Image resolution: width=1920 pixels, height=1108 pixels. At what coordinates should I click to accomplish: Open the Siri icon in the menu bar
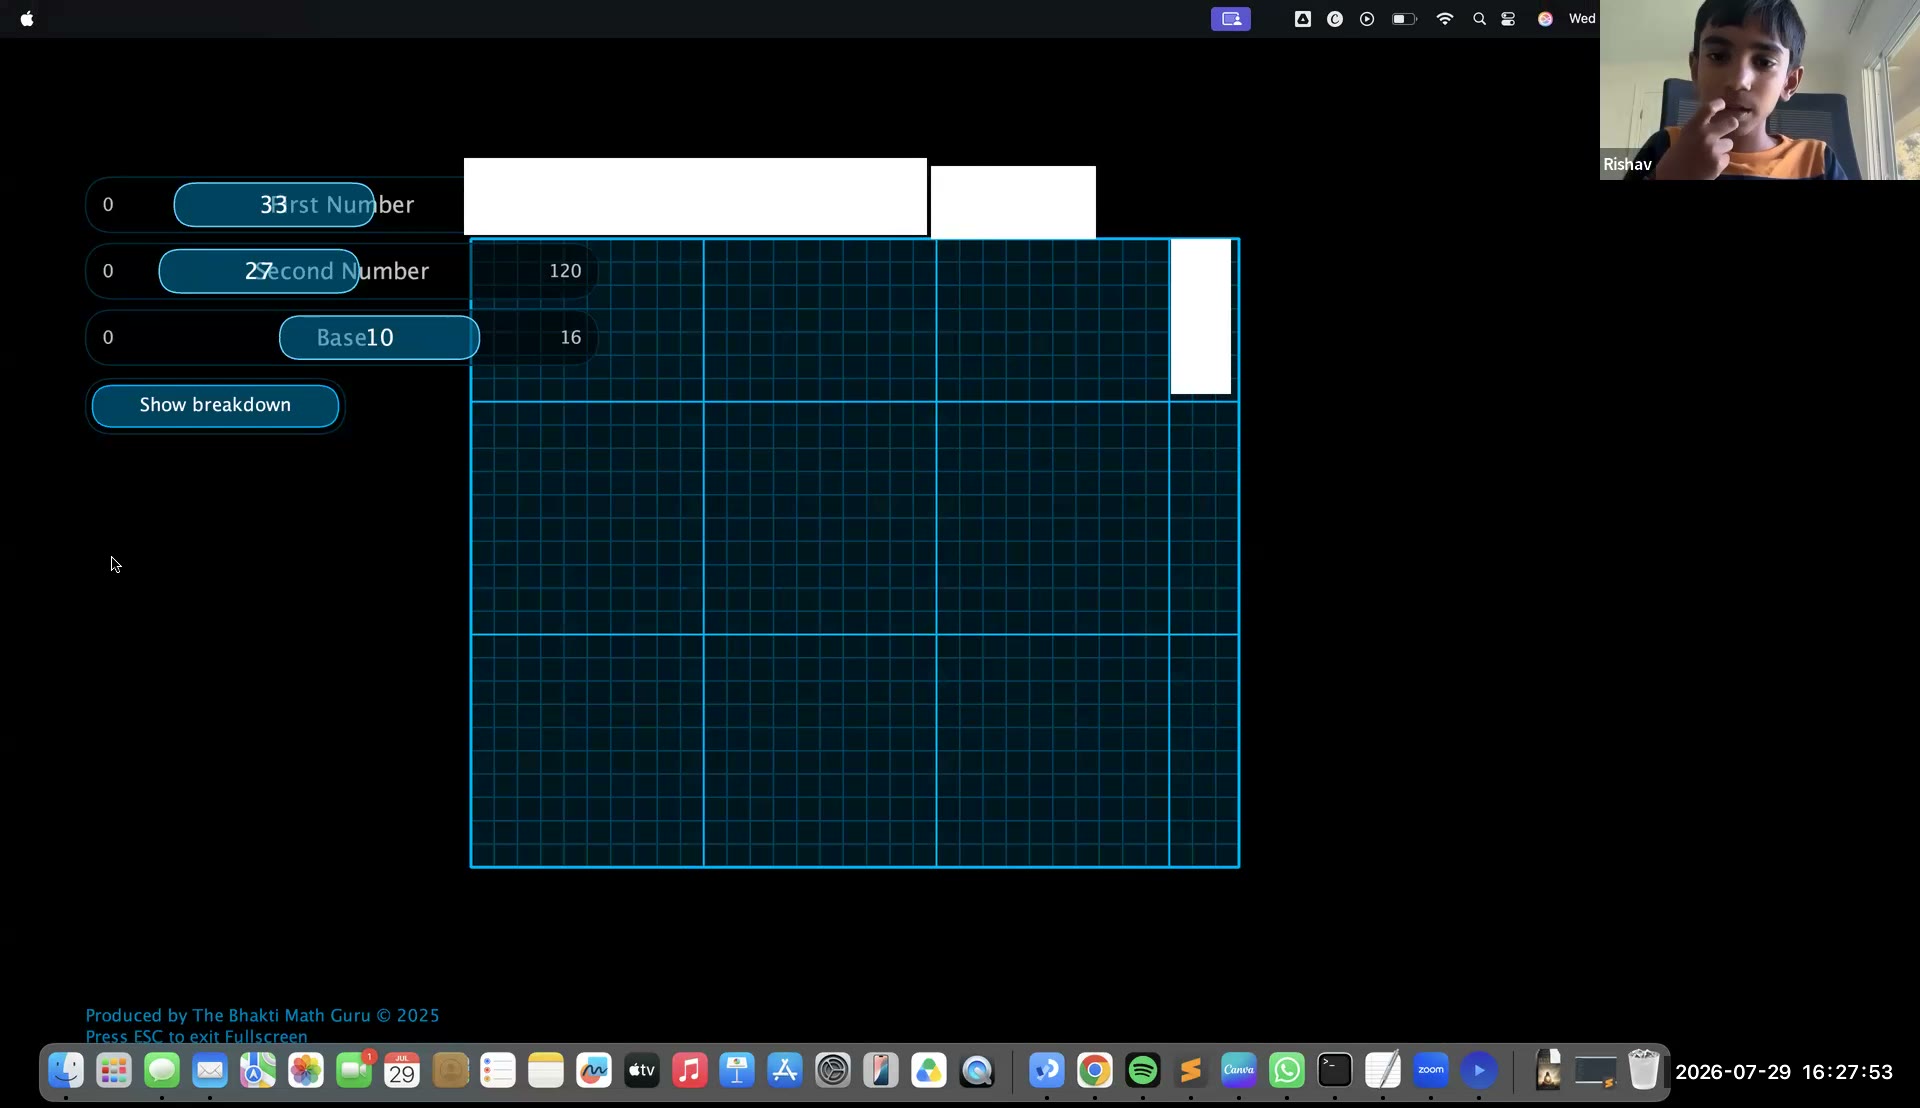tap(1545, 19)
